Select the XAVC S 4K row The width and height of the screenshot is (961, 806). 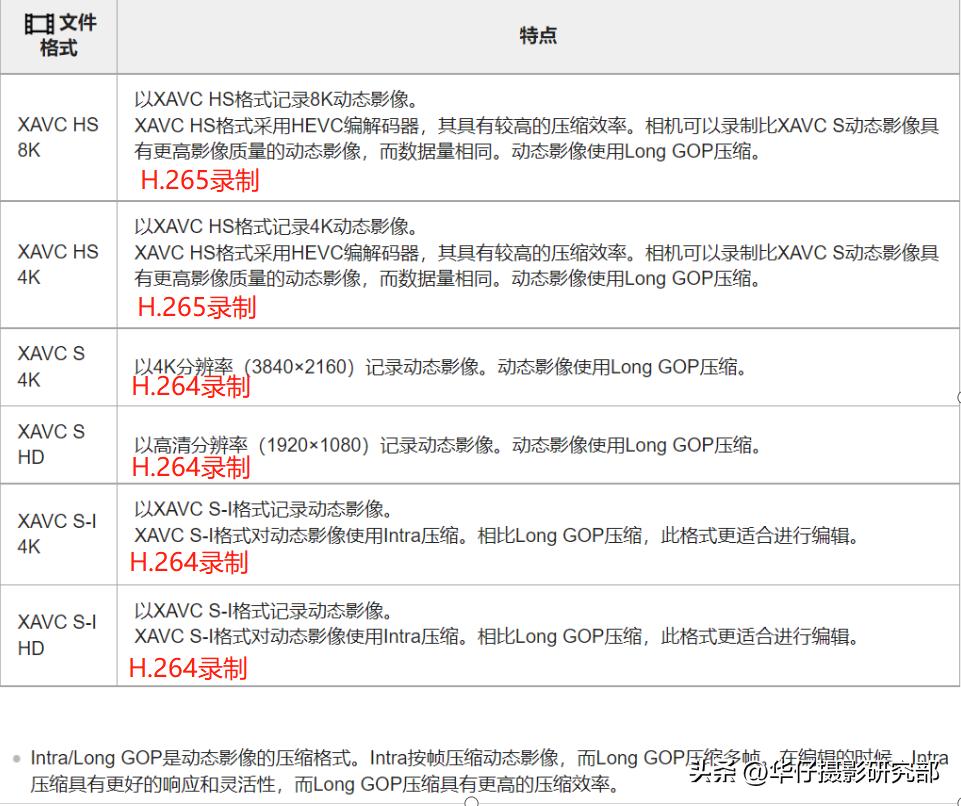[46, 362]
